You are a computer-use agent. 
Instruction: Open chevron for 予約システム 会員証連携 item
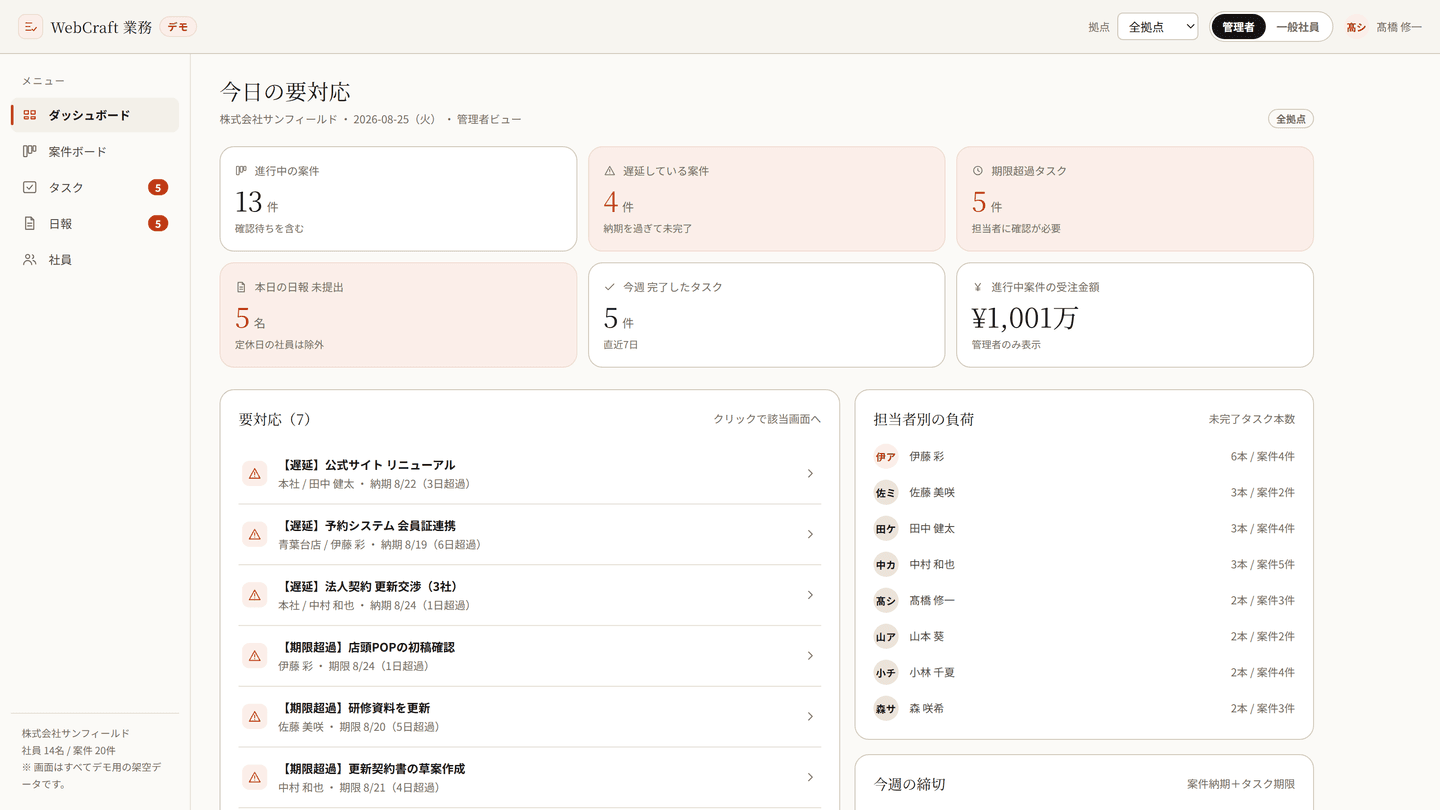[x=810, y=535]
